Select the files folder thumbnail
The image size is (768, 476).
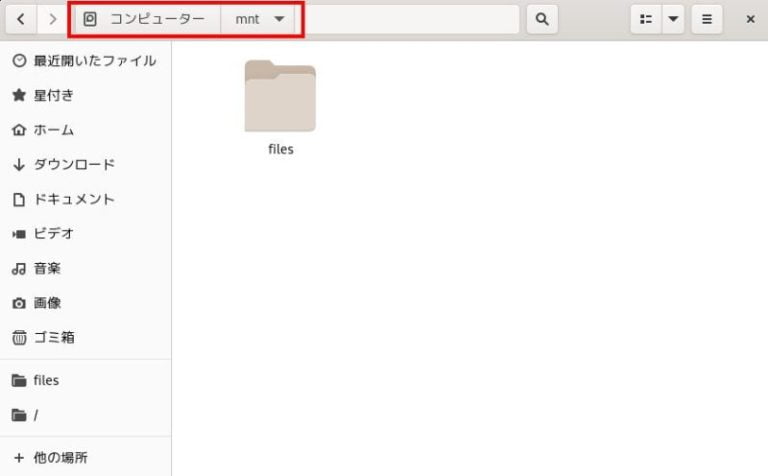pos(280,97)
